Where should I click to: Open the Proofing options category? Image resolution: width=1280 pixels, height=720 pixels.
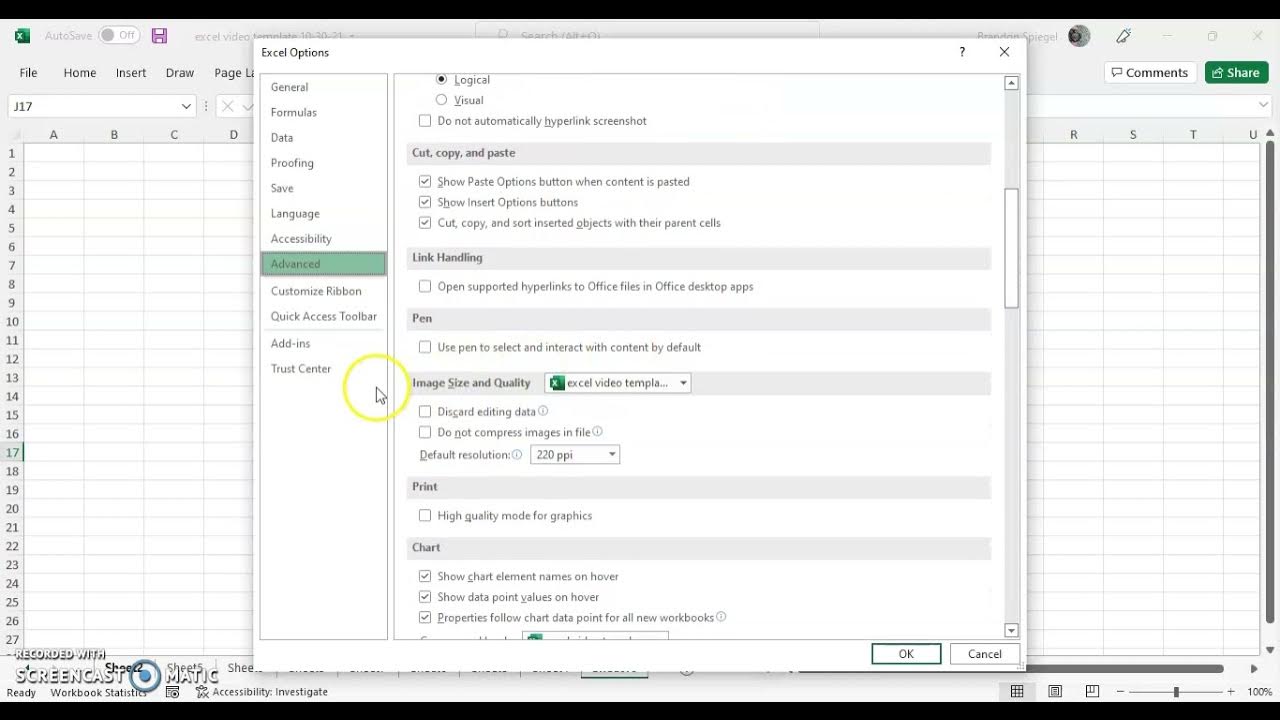point(323,163)
